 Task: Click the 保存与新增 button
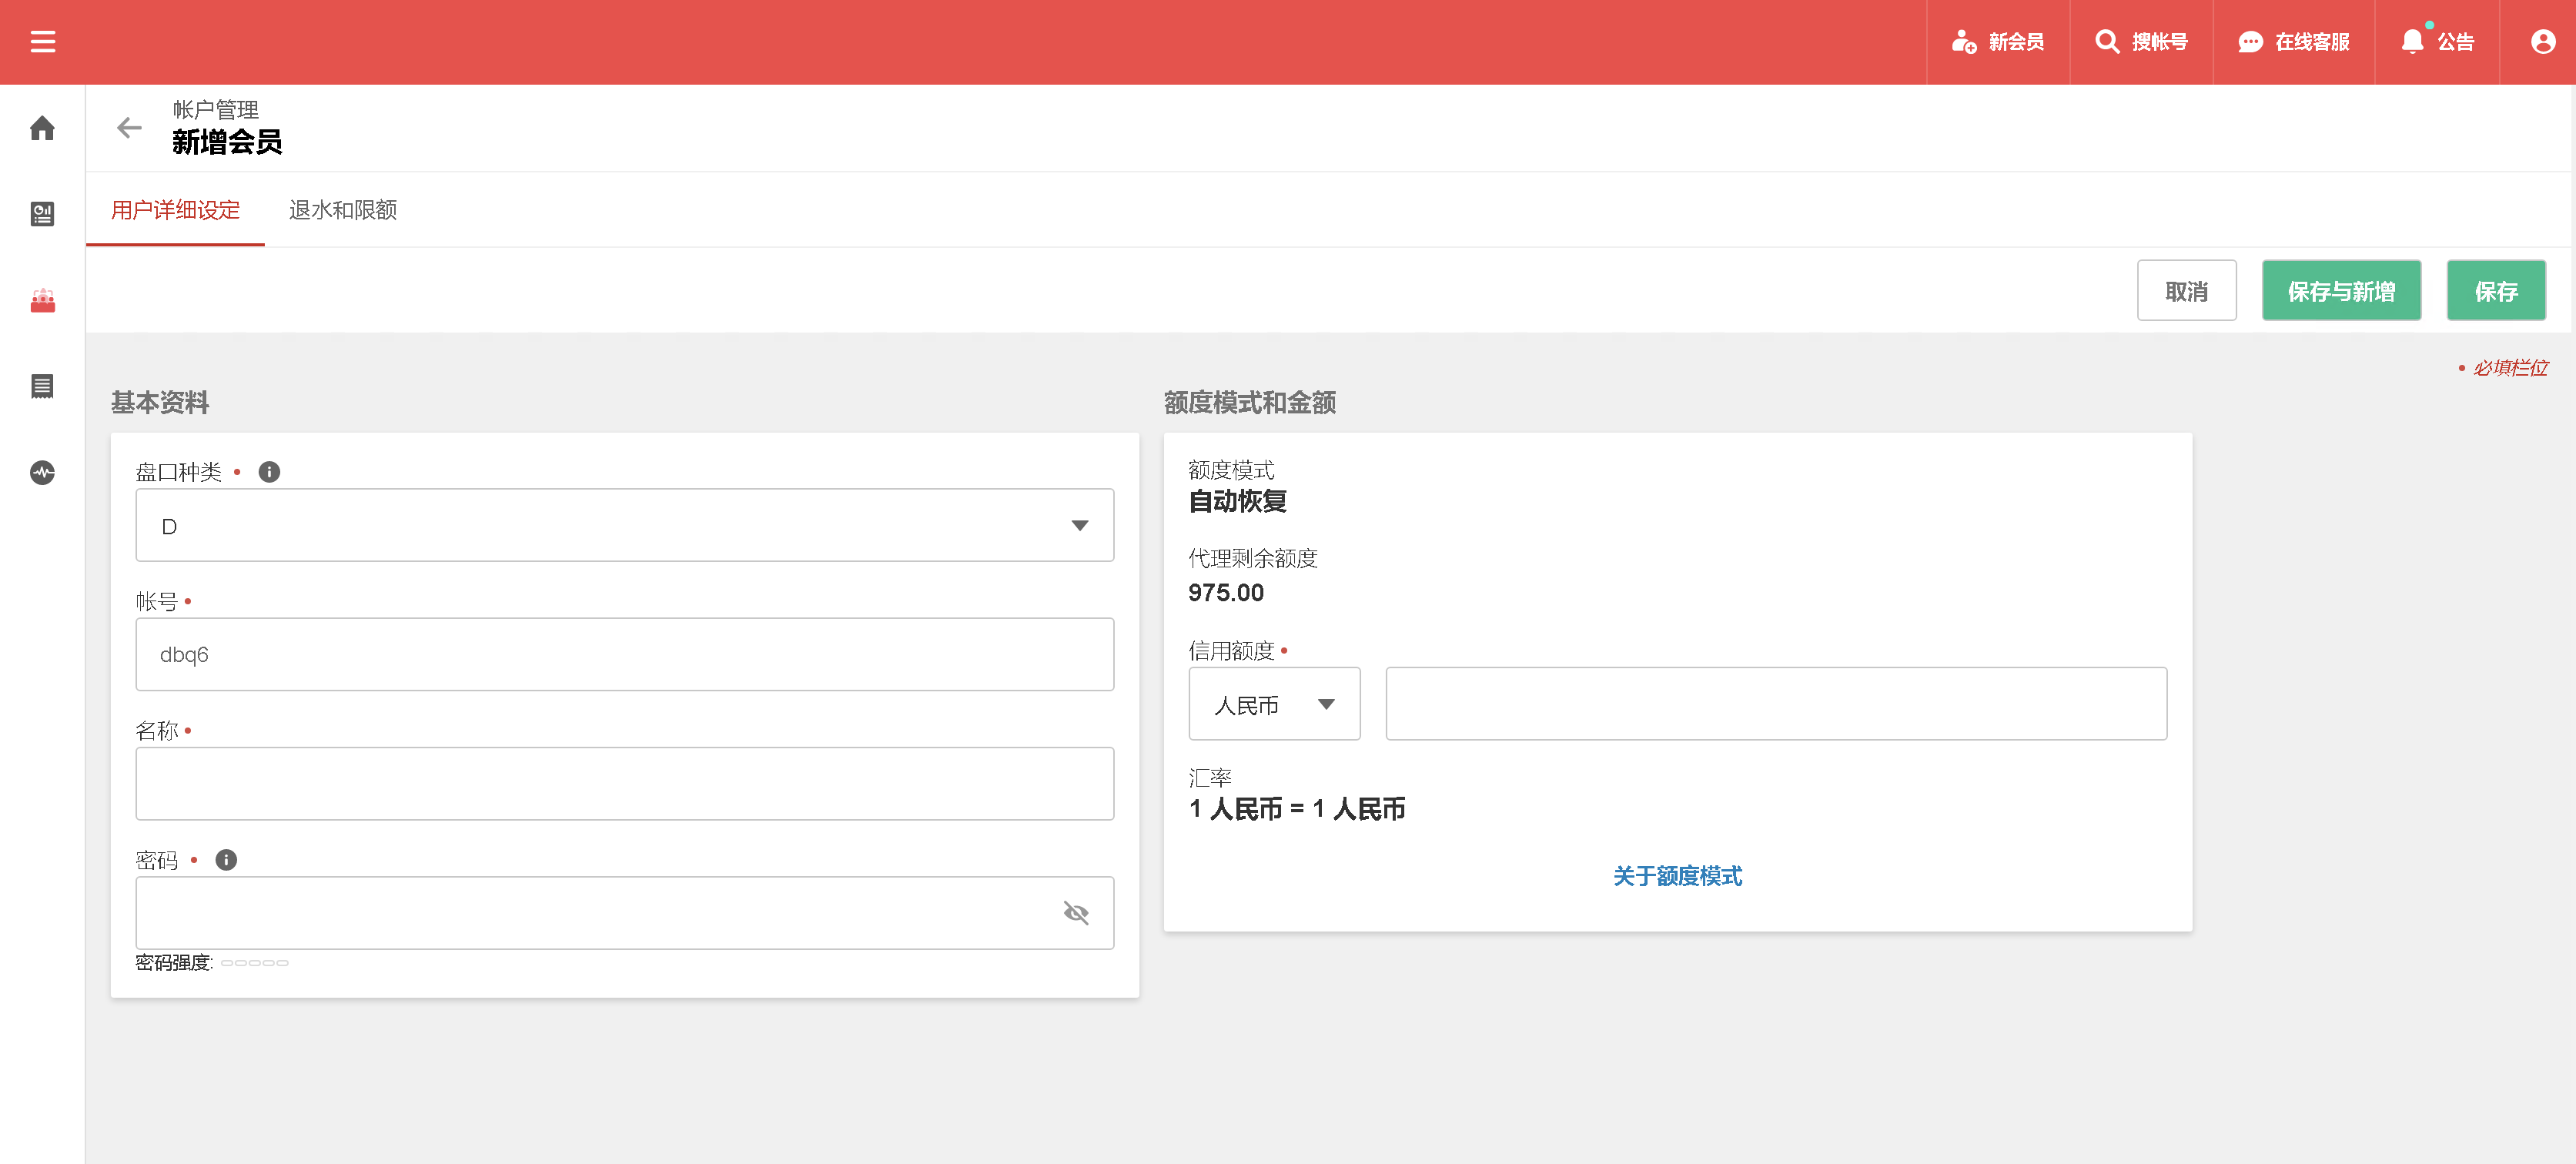(2341, 290)
